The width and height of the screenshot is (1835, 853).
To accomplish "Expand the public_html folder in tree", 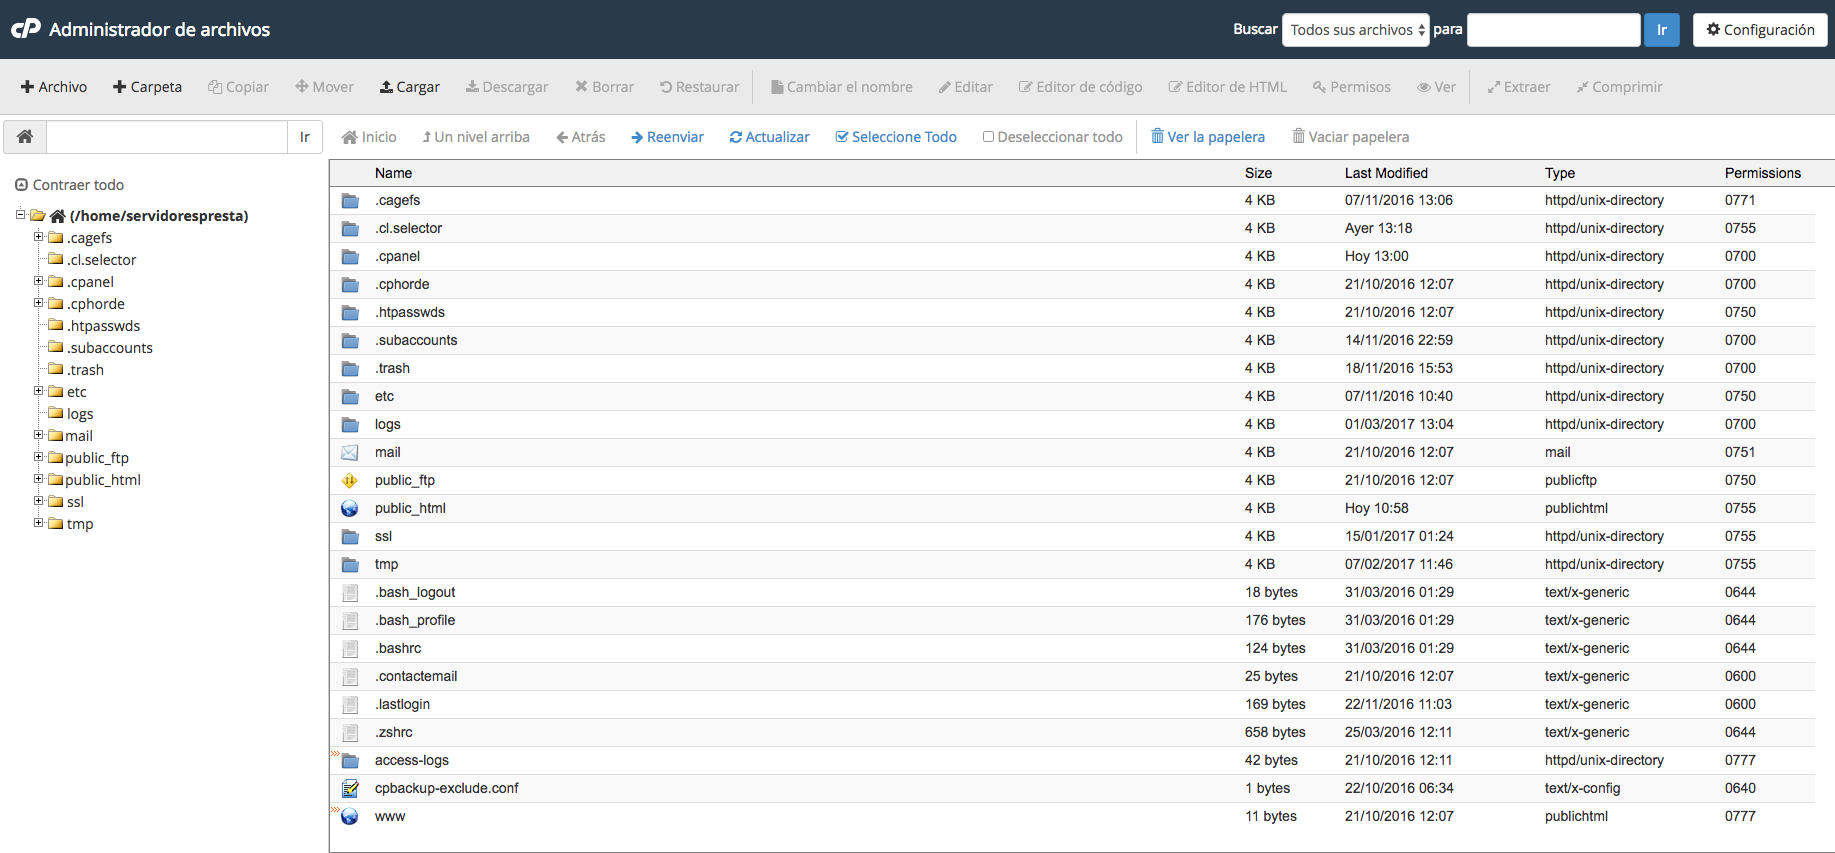I will click(x=39, y=479).
